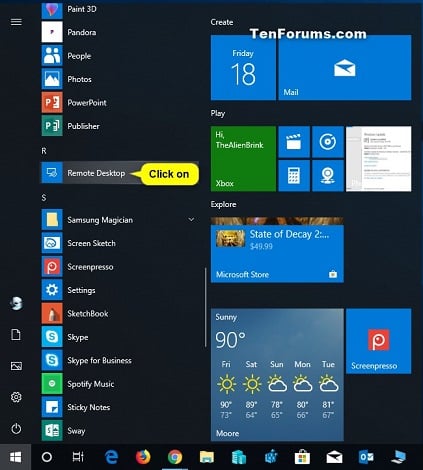This screenshot has height=470, width=423.
Task: Open the Groove Music tile
Action: 328,142
